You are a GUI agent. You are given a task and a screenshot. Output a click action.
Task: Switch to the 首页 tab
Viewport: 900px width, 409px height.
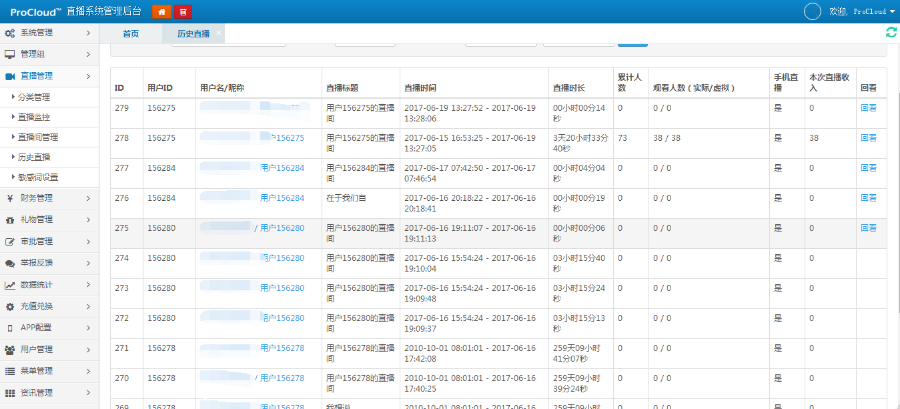click(x=131, y=34)
